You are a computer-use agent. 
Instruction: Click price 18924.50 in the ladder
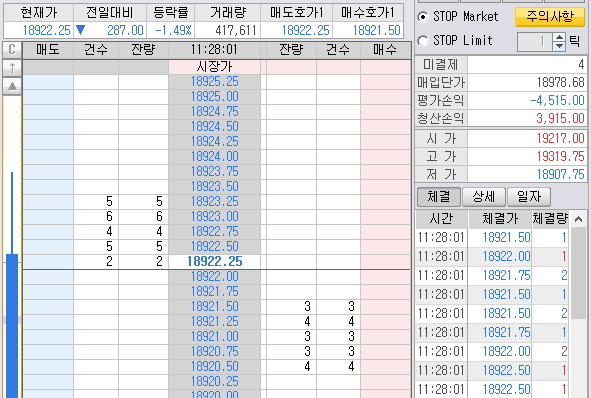[x=214, y=127]
